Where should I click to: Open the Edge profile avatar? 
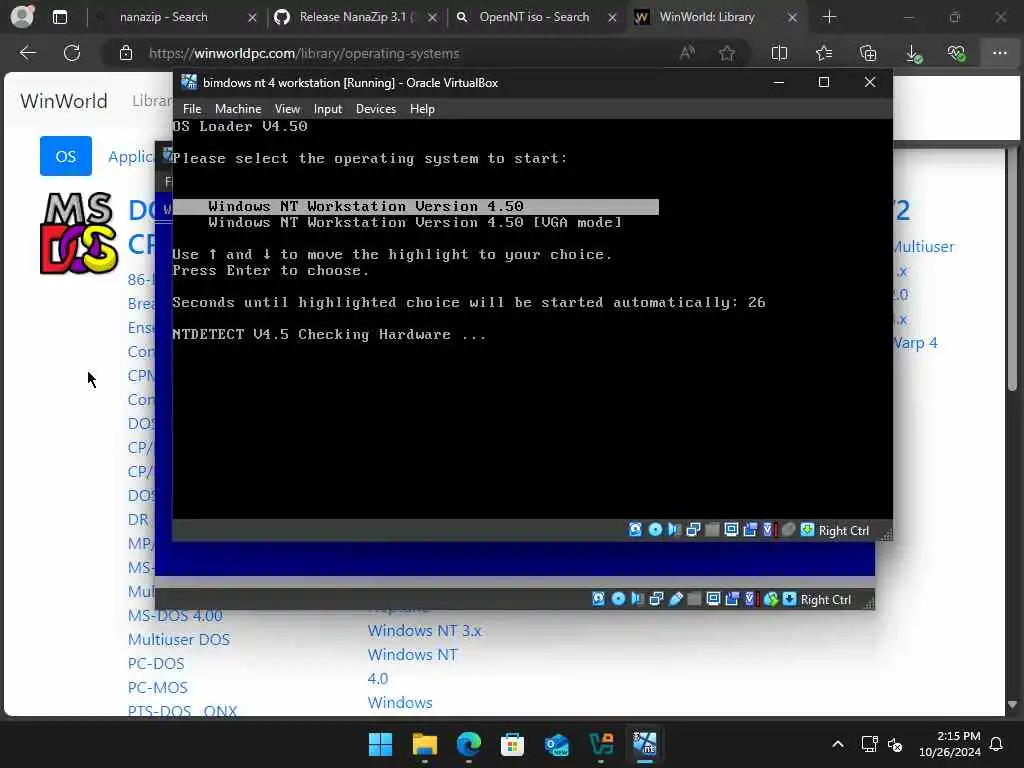(x=22, y=16)
